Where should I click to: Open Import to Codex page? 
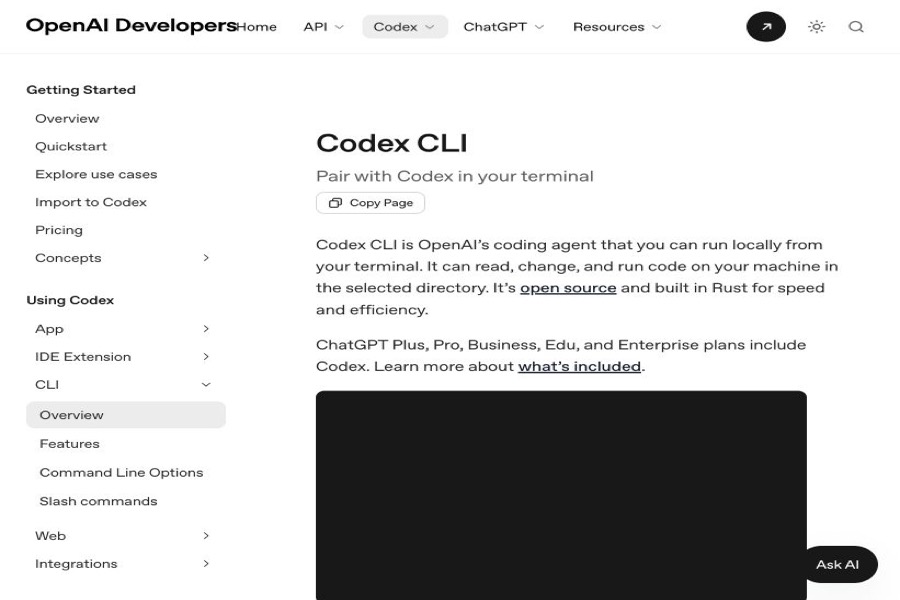[x=91, y=202]
